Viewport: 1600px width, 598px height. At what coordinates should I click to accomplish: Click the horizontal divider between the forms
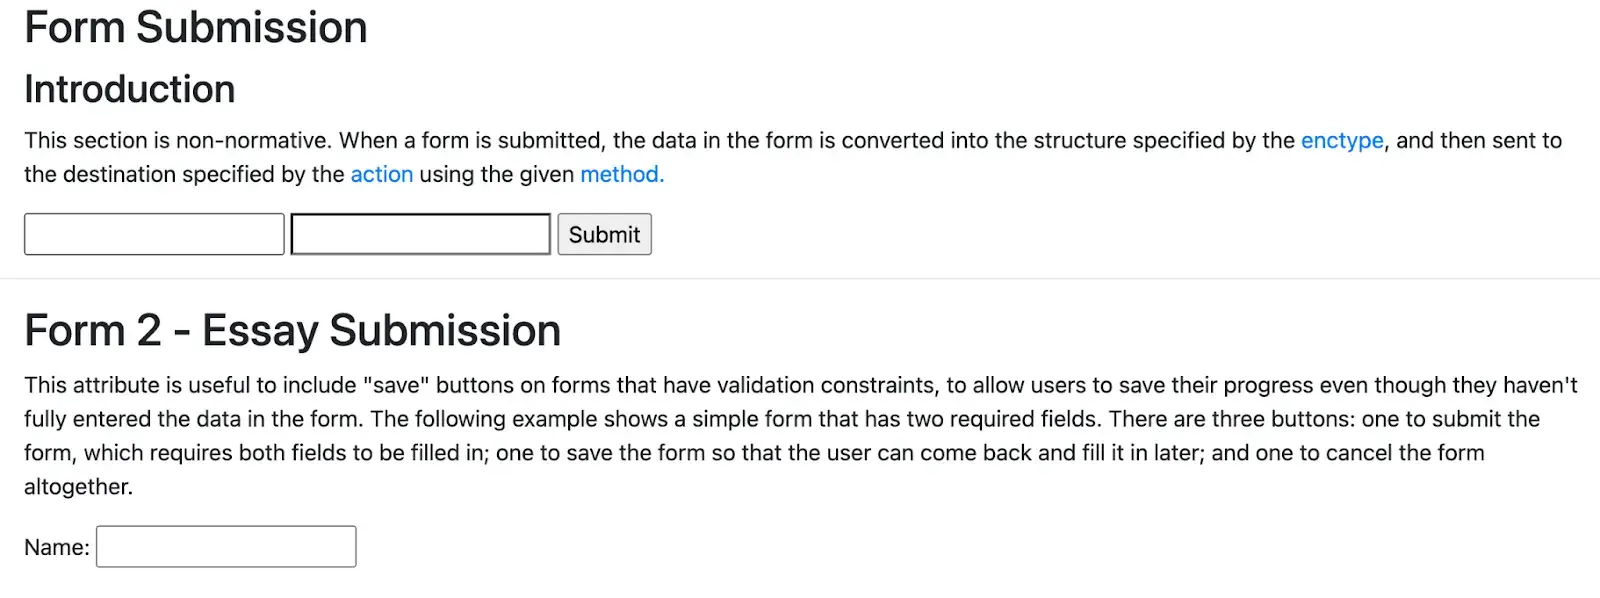(x=800, y=278)
